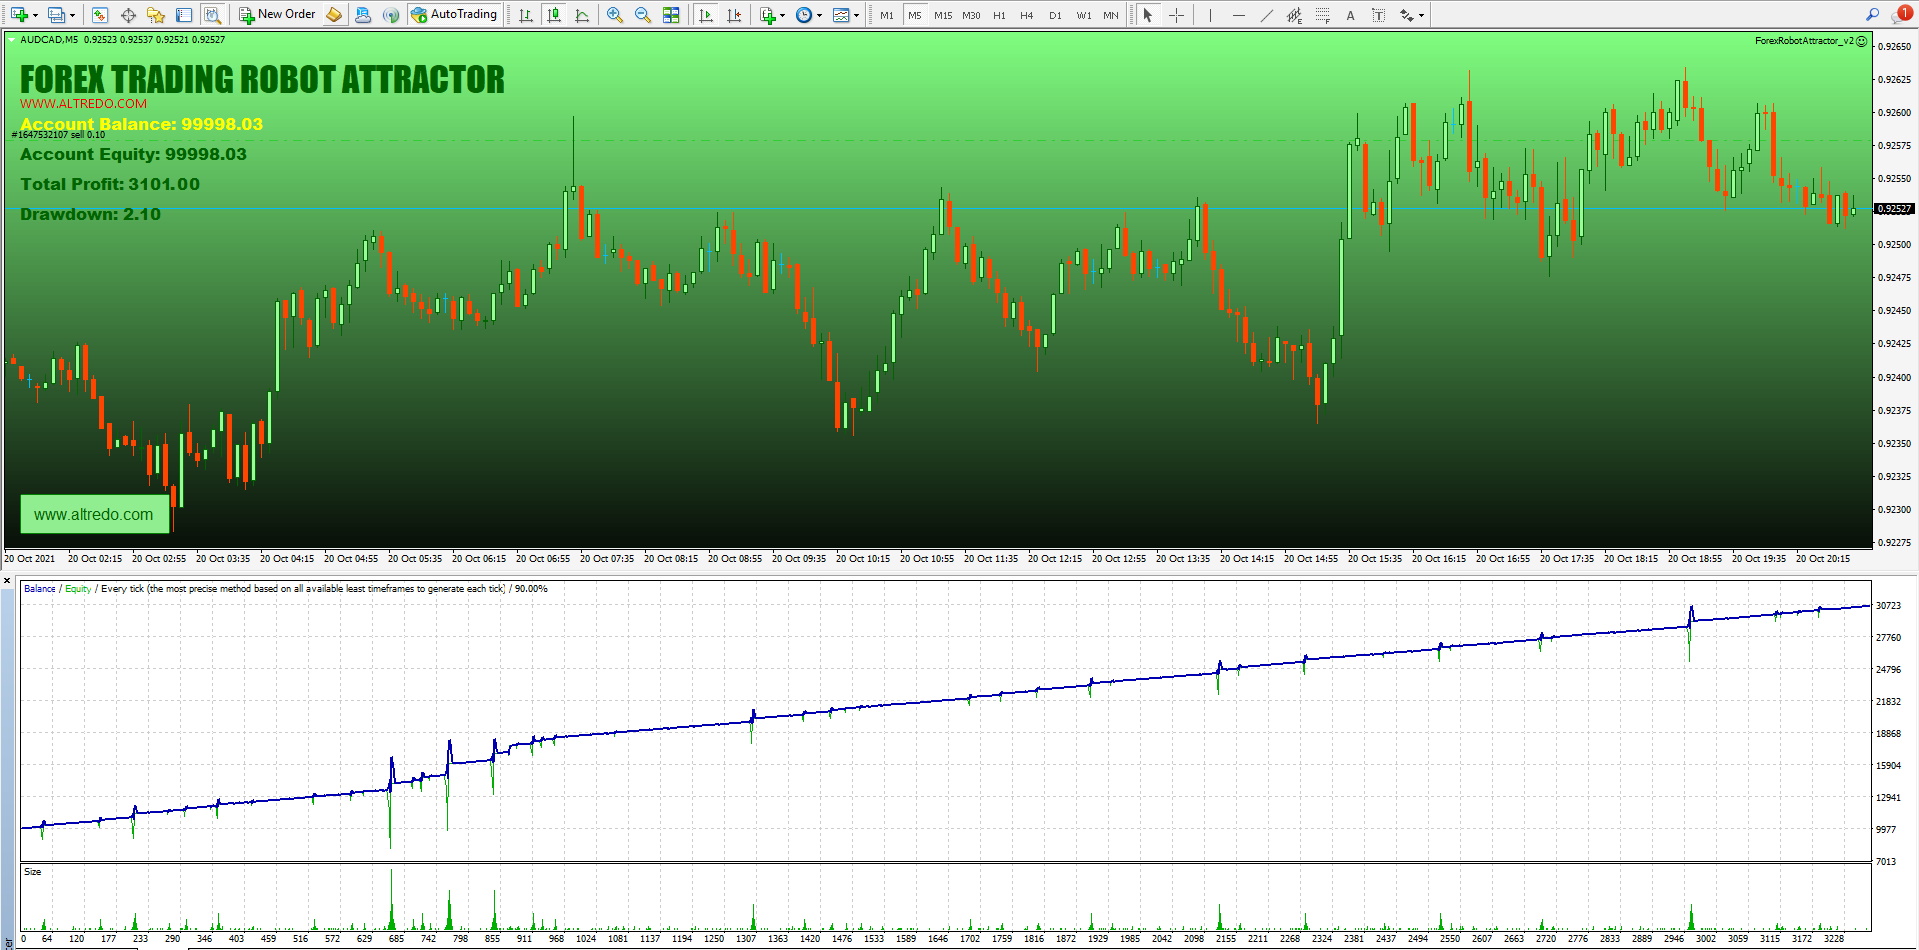The height and width of the screenshot is (950, 1919).
Task: Select the H4 timeframe
Action: (1027, 15)
